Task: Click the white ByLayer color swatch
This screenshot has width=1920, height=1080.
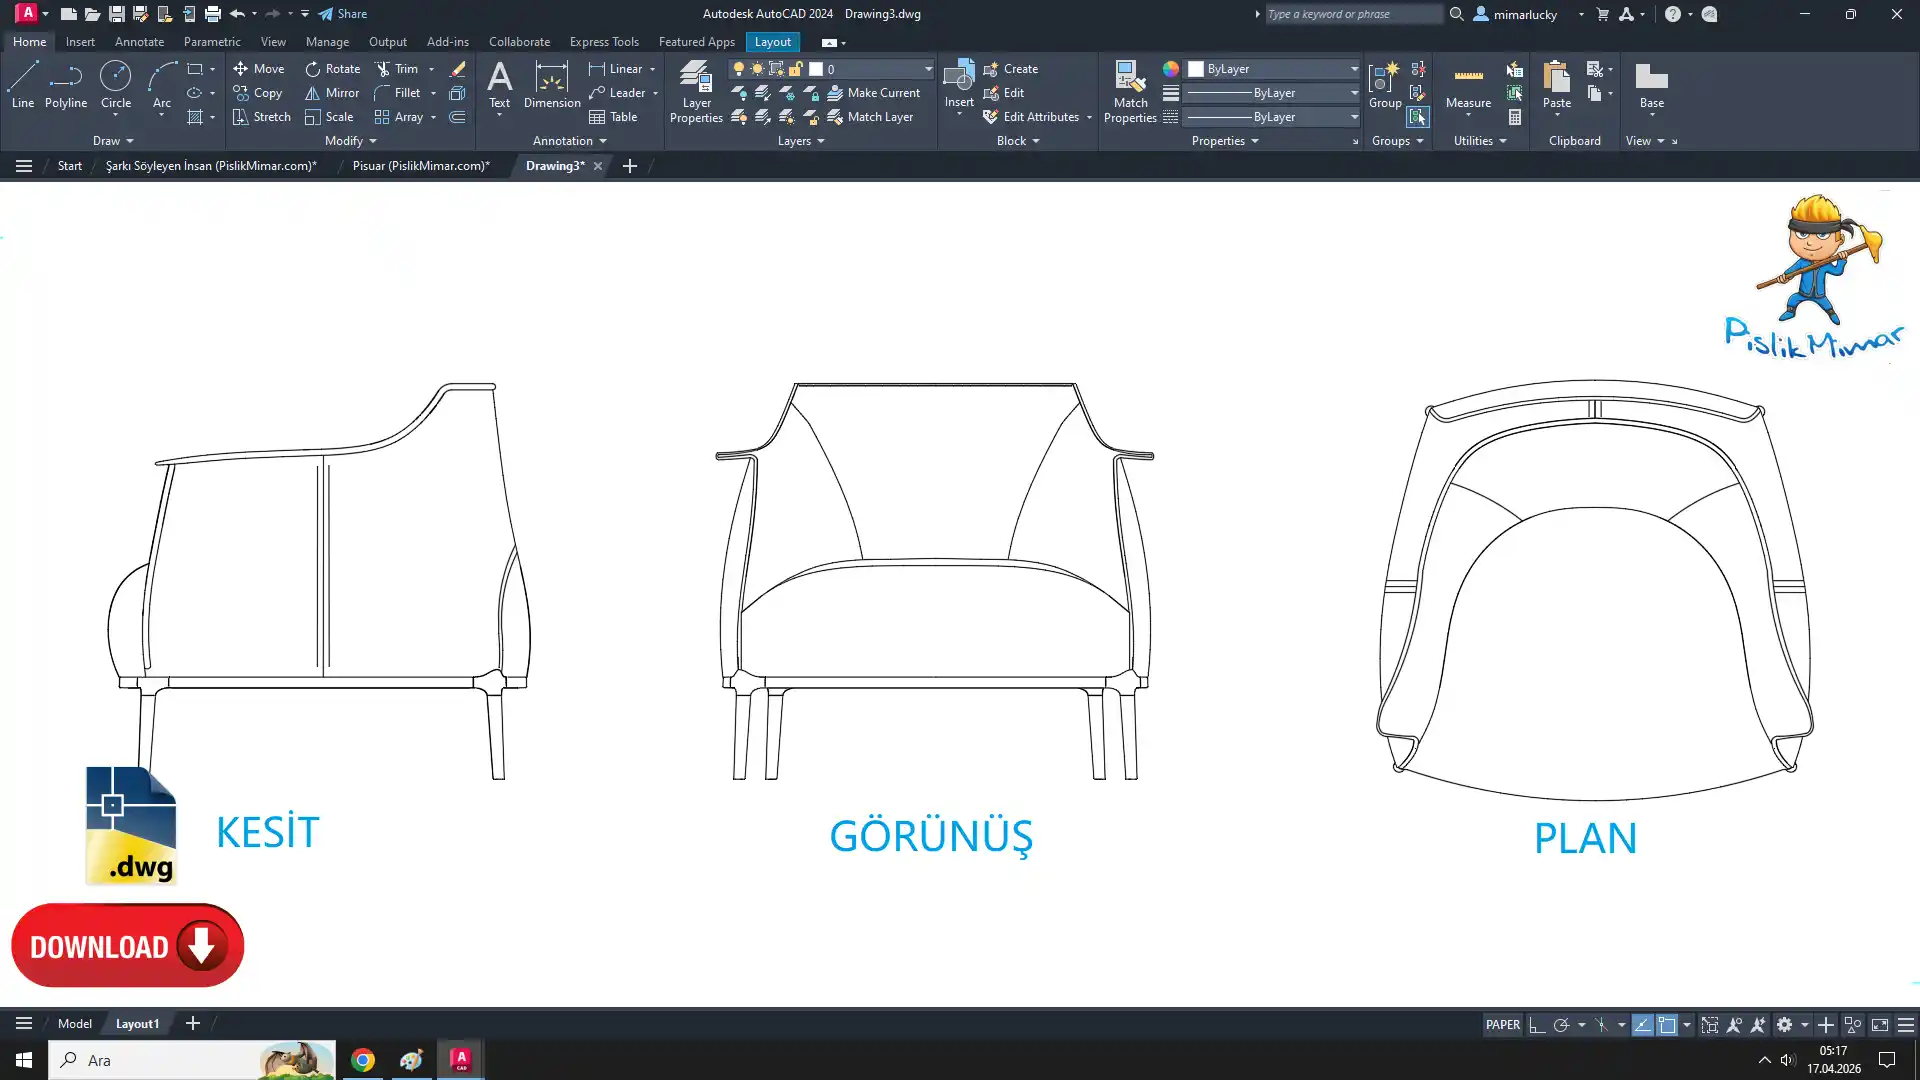Action: 1196,69
